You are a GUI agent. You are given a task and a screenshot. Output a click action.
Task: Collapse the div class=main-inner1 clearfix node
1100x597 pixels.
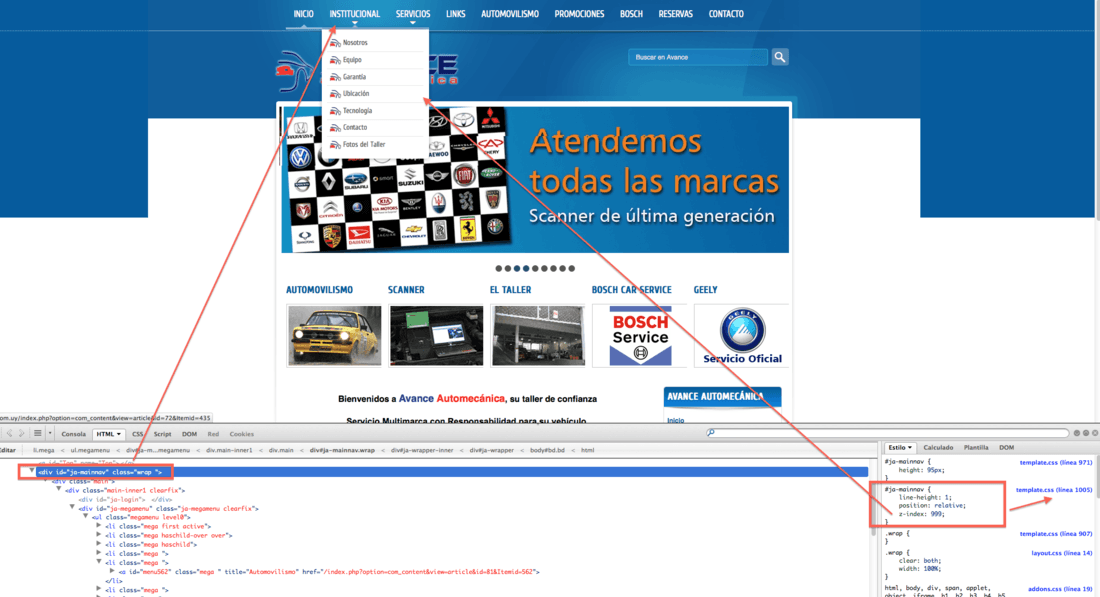pyautogui.click(x=59, y=490)
